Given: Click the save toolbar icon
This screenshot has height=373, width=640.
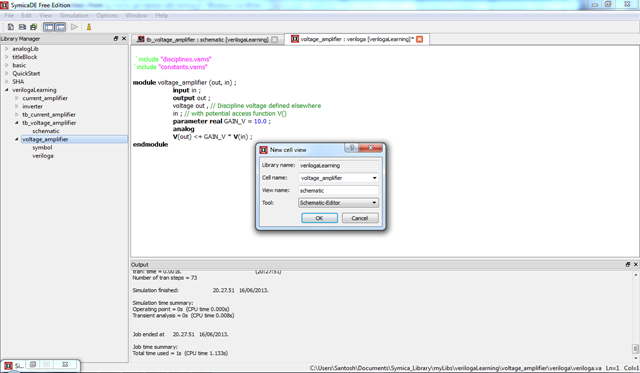Looking at the screenshot, I should pos(22,27).
